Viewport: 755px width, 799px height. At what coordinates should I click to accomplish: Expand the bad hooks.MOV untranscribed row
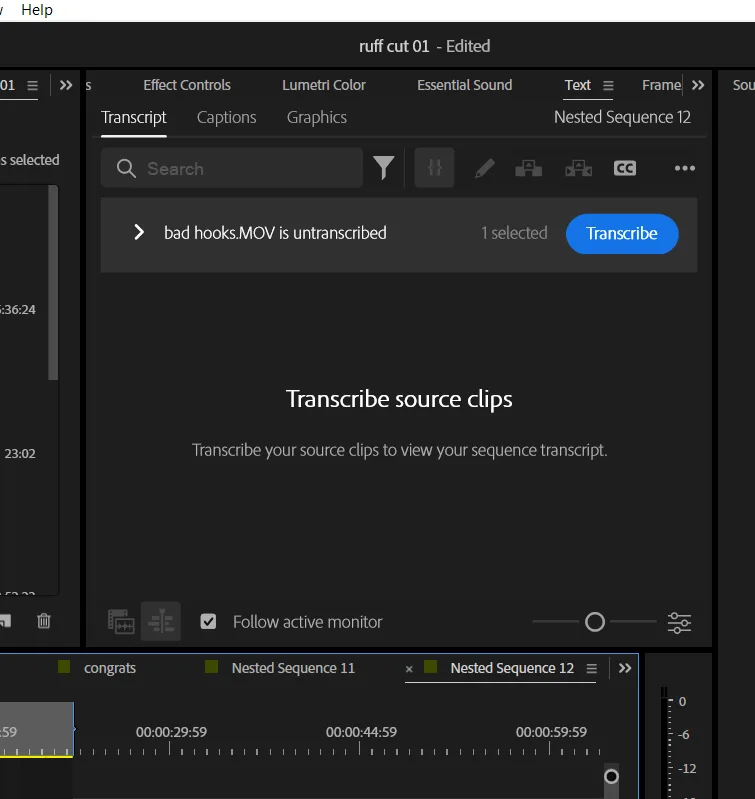point(139,232)
